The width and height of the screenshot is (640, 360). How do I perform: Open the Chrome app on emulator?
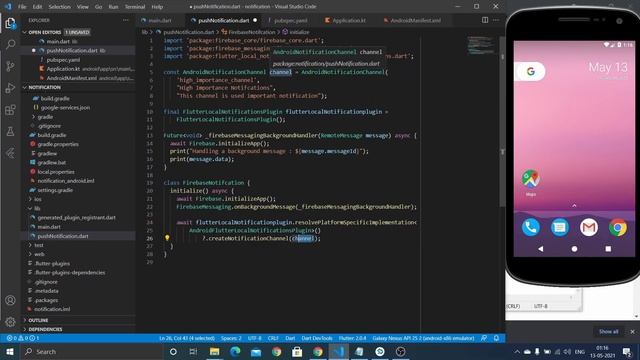(x=618, y=227)
